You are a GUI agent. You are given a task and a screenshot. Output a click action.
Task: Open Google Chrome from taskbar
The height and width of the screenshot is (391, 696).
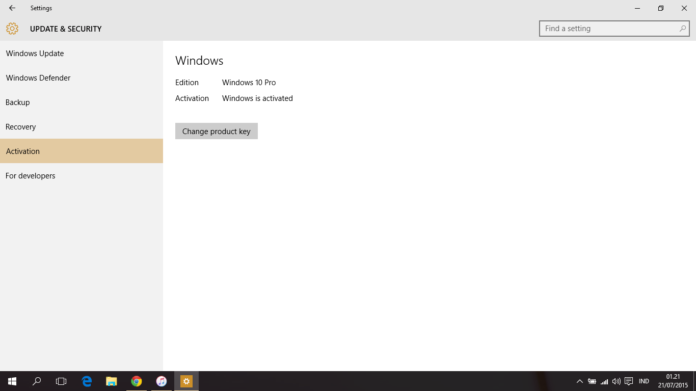[136, 381]
